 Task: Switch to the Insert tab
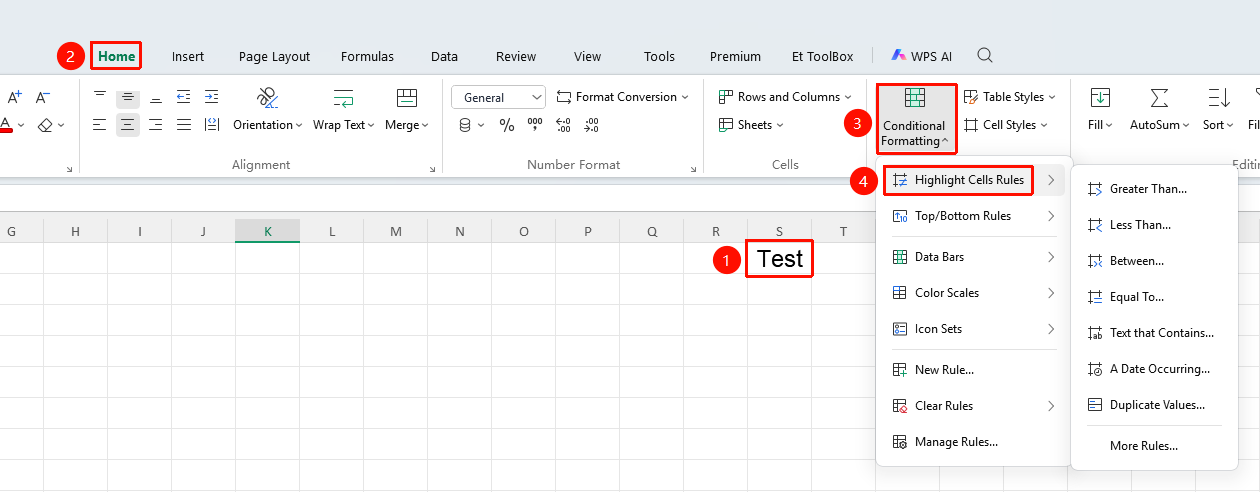[188, 57]
